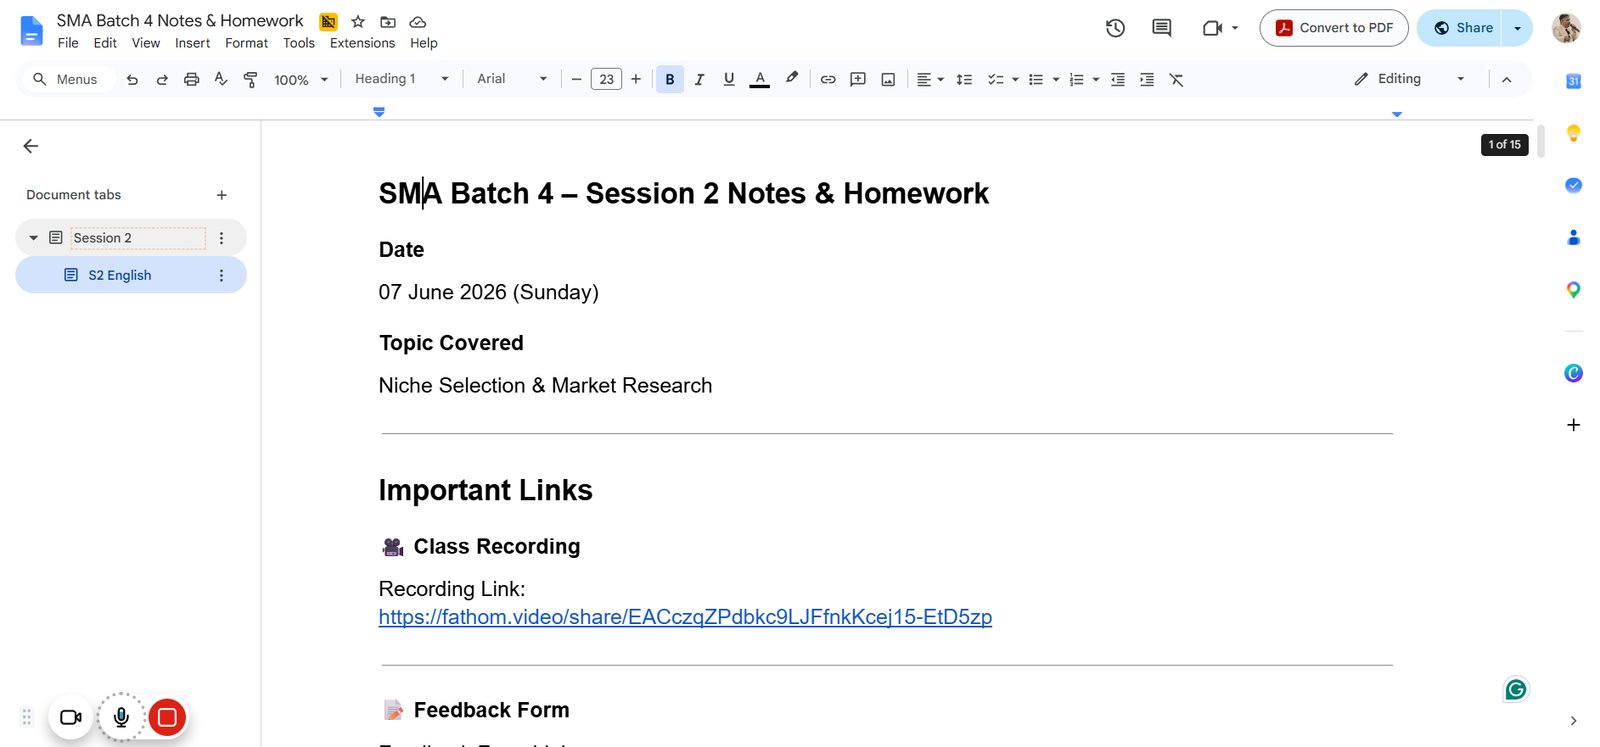Image resolution: width=1600 pixels, height=747 pixels.
Task: Click the undo arrow in the toolbar
Action: tap(132, 80)
